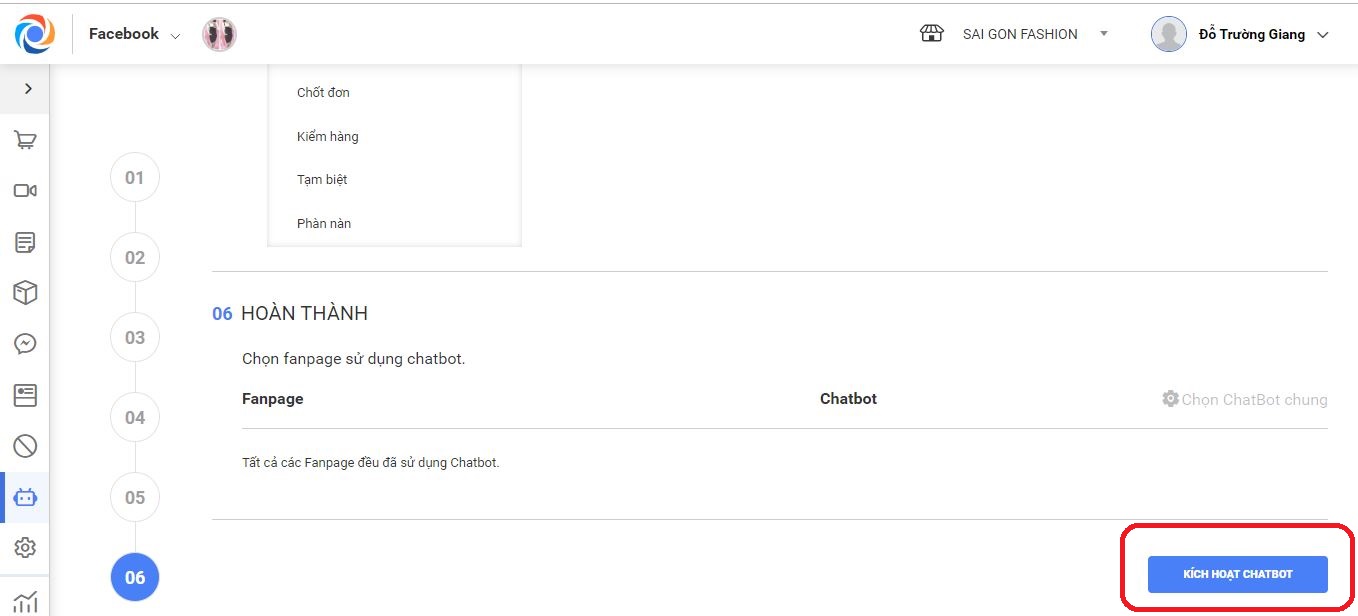The image size is (1358, 616).
Task: Click the text 'Tất cả các Fanpage đều đã sử dụng Chatbot.'
Action: [370, 463]
